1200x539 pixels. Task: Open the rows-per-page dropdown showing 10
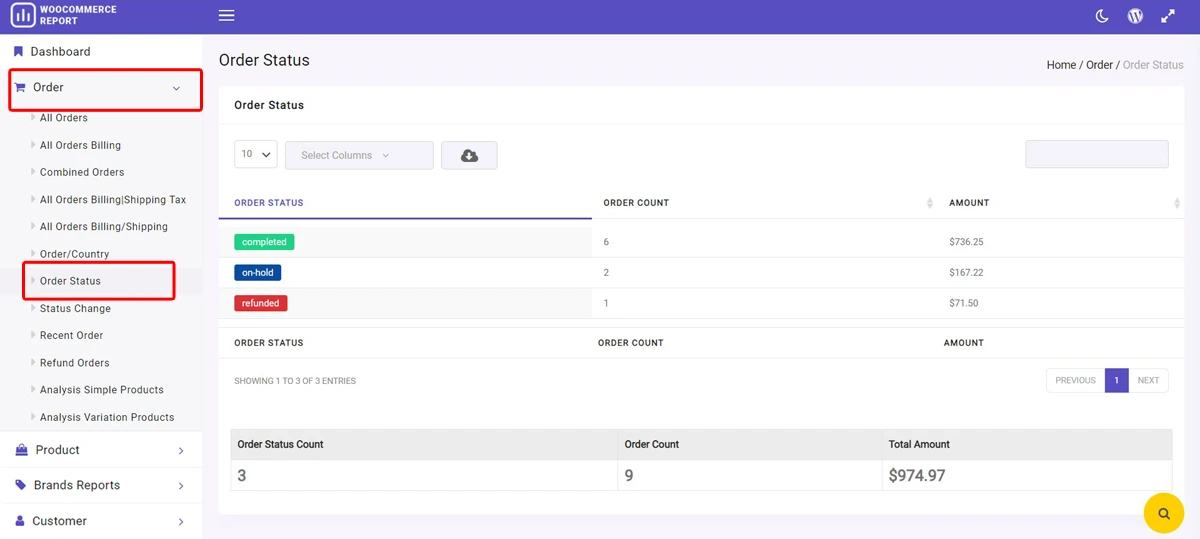256,155
